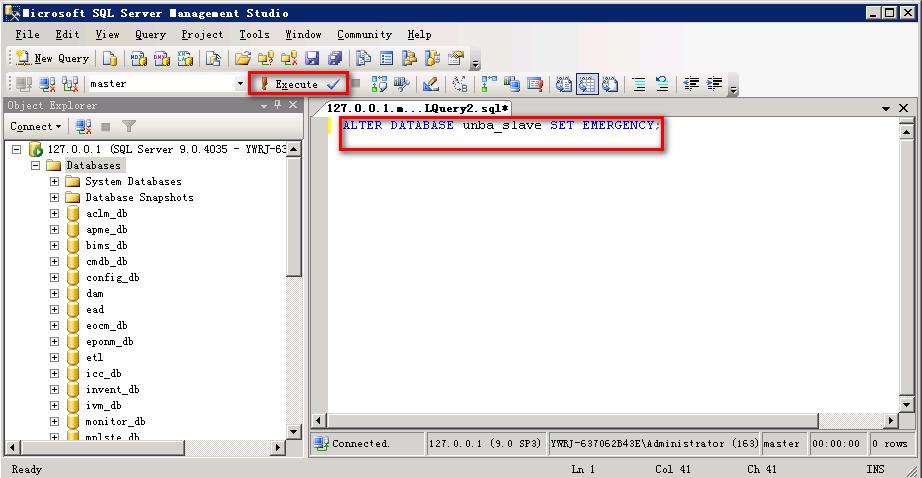This screenshot has height=478, width=922.
Task: Analyze query in Database Engine Tuning Advisor
Action: pos(402,84)
